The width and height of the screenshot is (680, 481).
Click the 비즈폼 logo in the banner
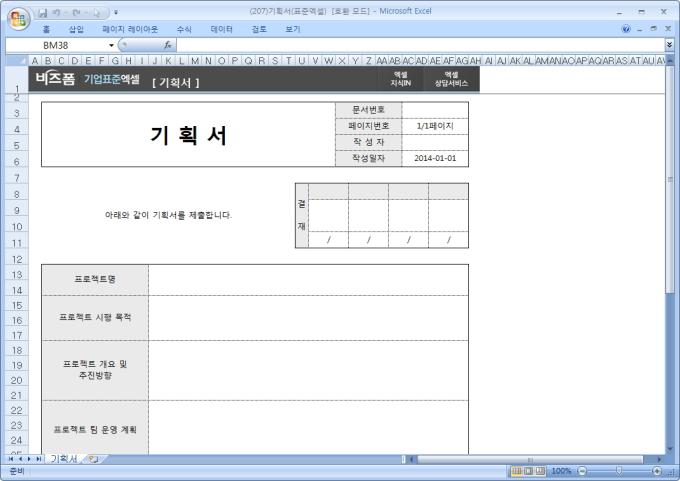[x=56, y=79]
